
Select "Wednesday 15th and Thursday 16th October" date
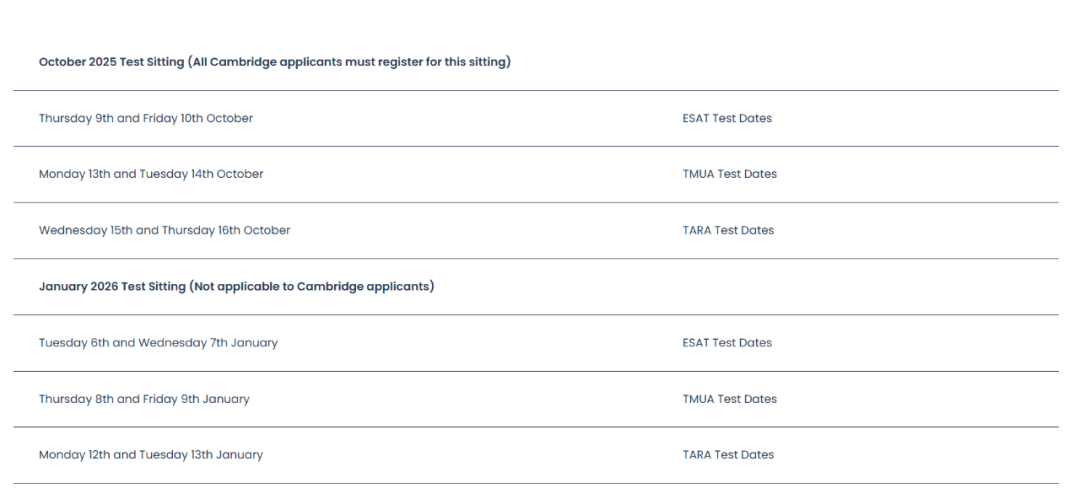pos(164,230)
